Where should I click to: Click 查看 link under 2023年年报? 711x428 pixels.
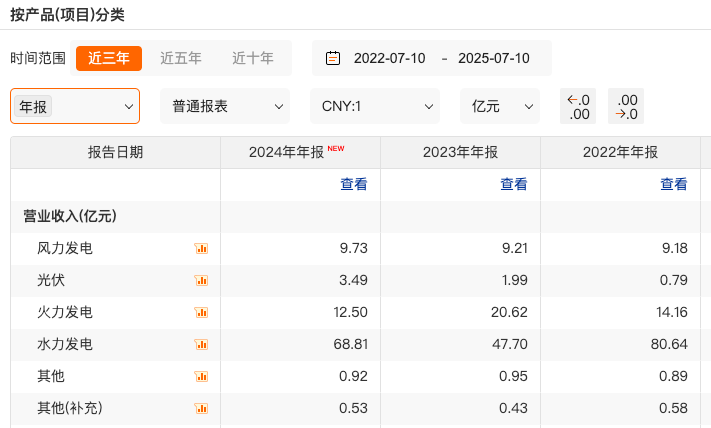(514, 184)
